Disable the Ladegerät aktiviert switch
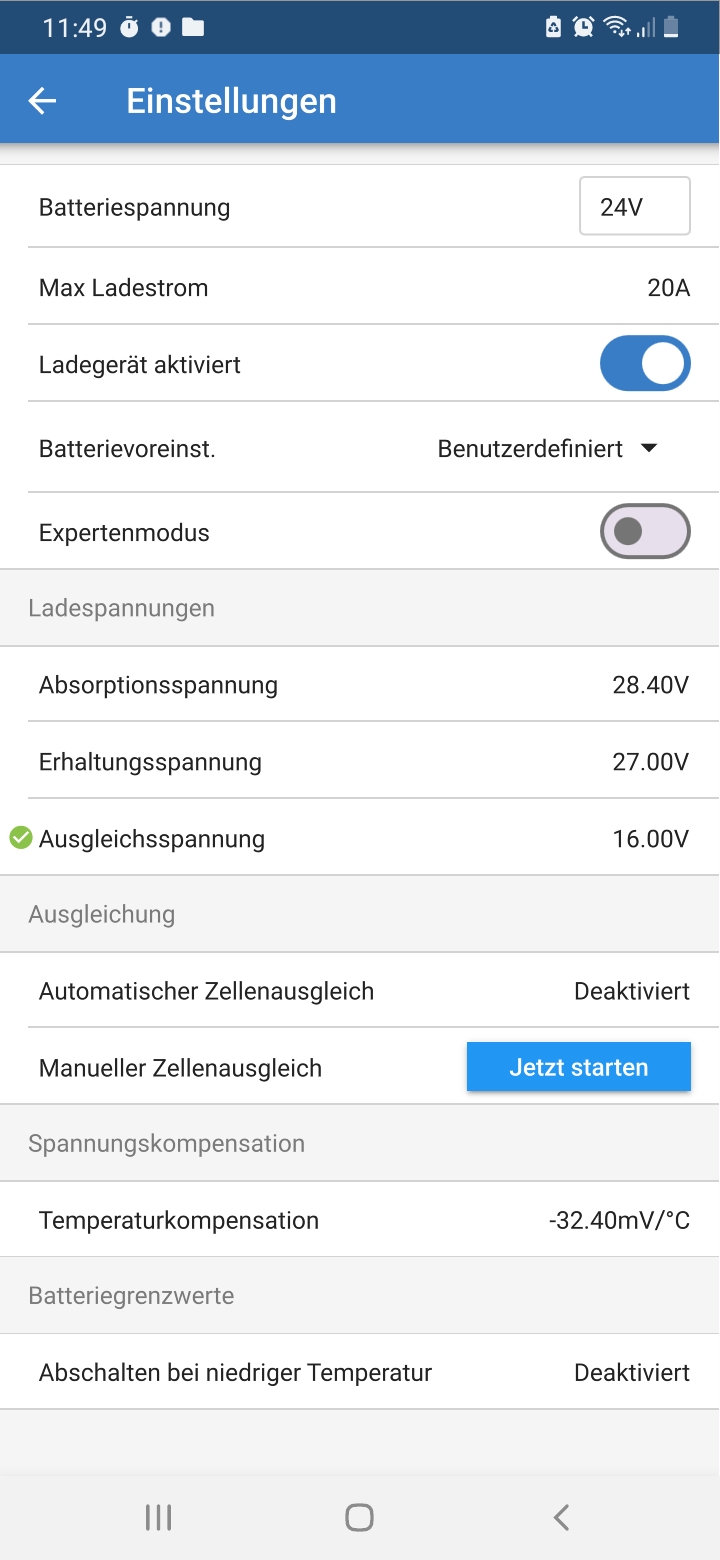Image resolution: width=720 pixels, height=1560 pixels. [x=645, y=364]
